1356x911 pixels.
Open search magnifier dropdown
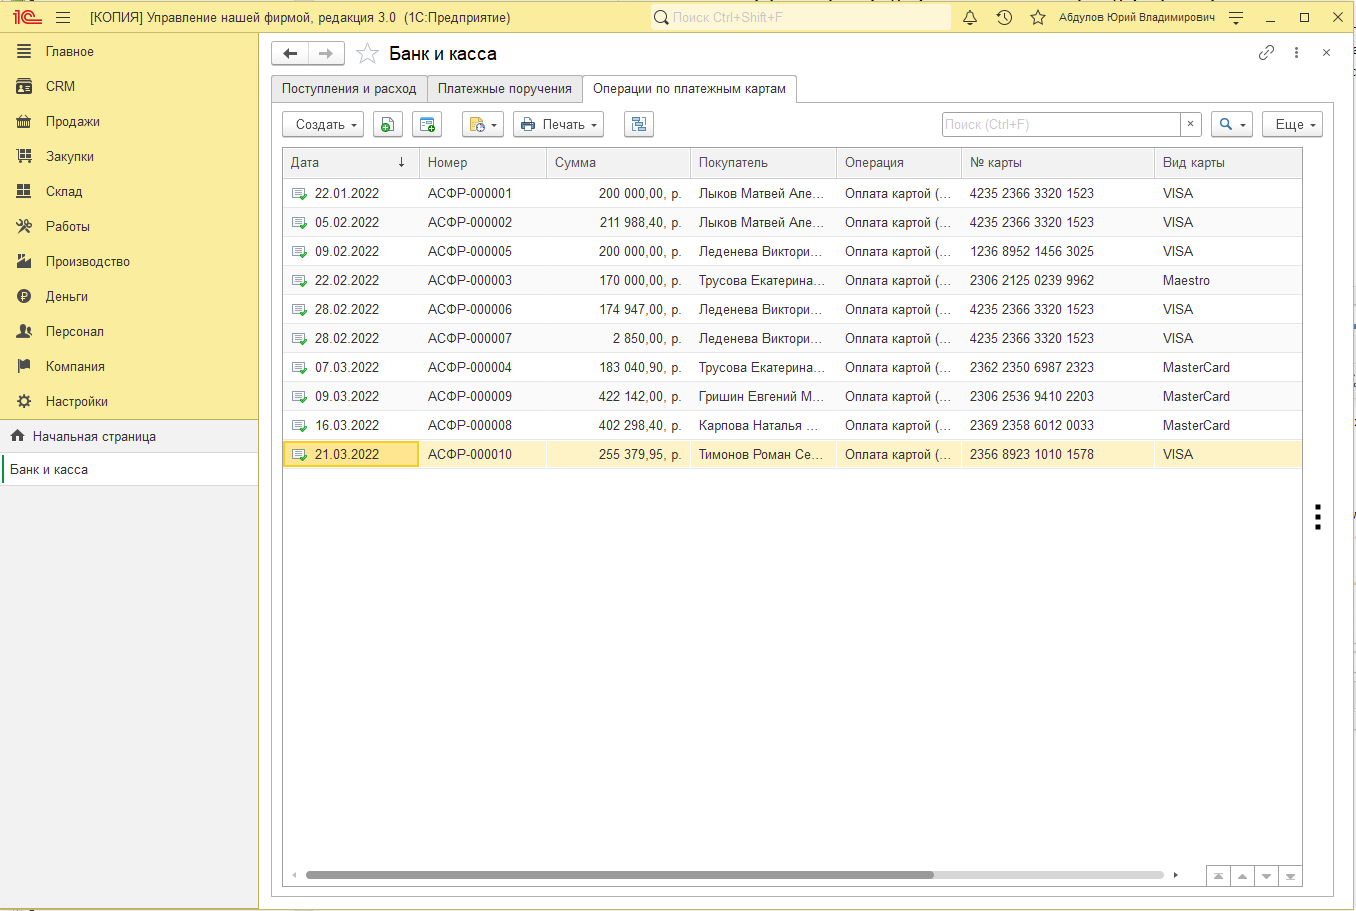coord(1232,124)
